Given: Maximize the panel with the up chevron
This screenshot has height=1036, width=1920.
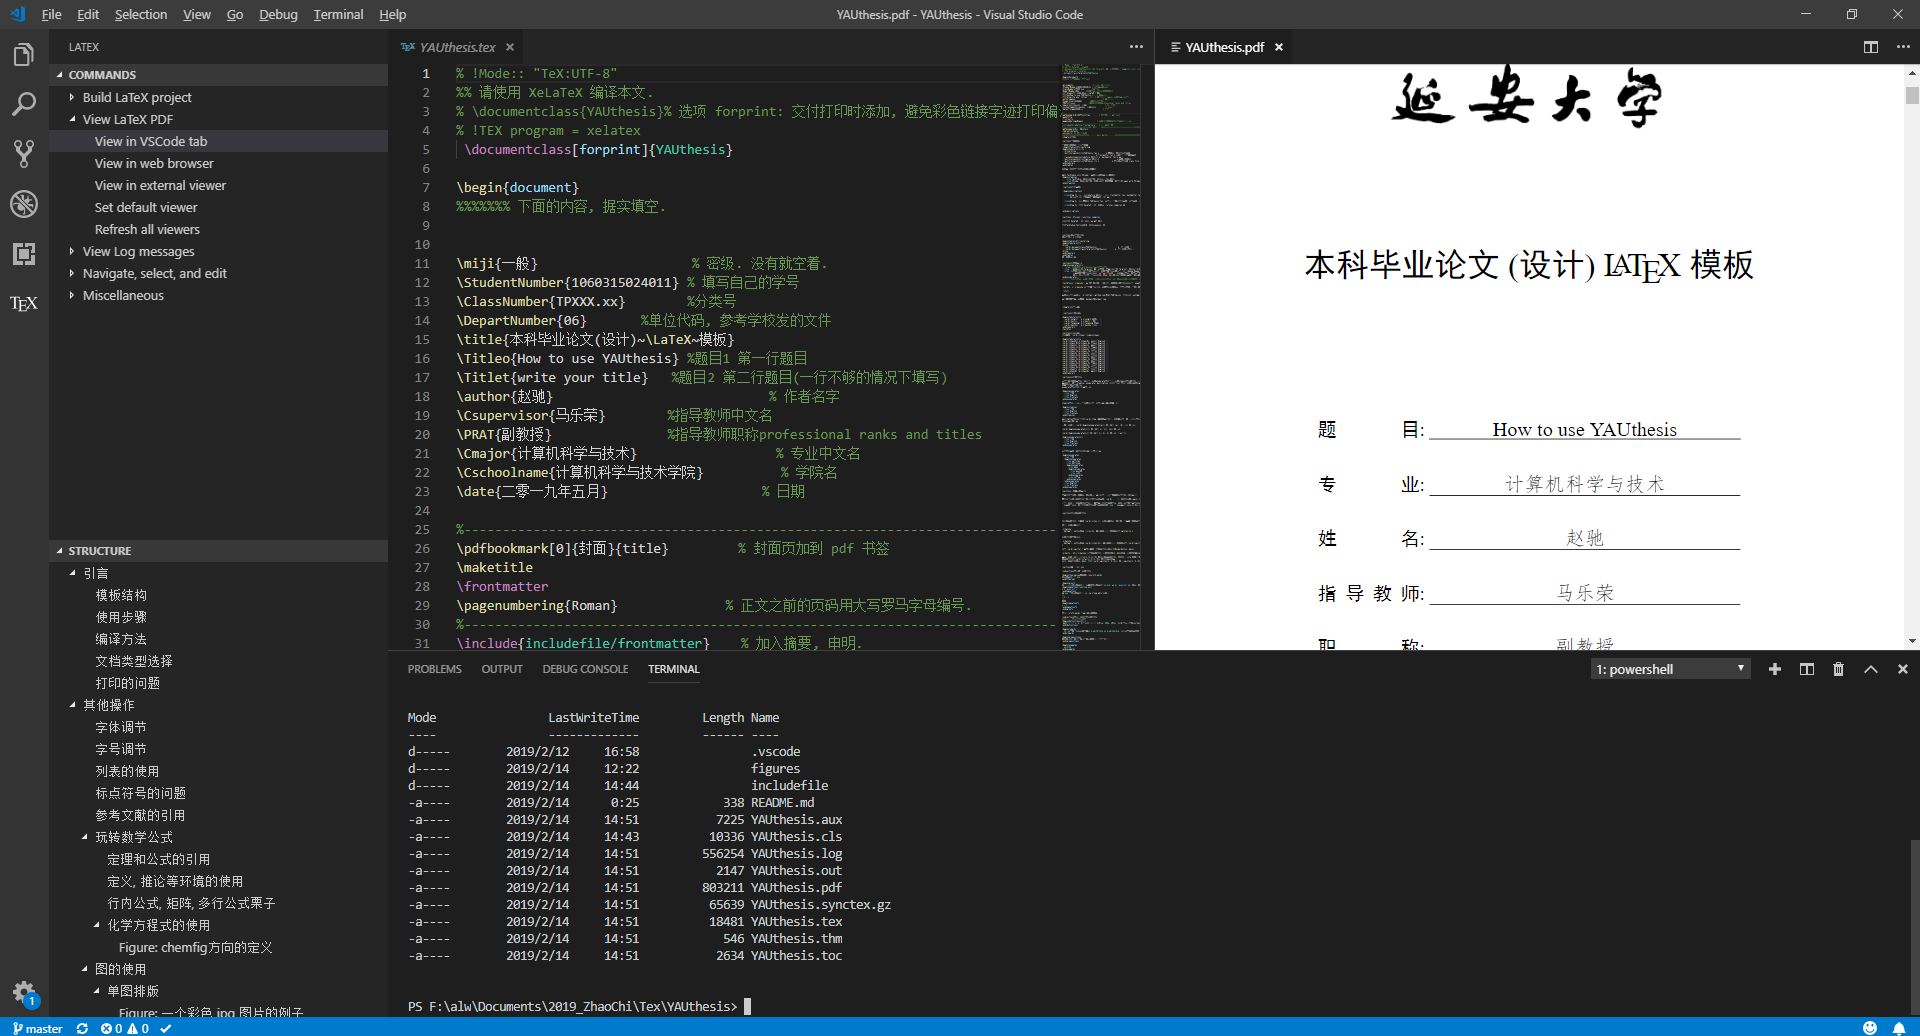Looking at the screenshot, I should [1871, 669].
